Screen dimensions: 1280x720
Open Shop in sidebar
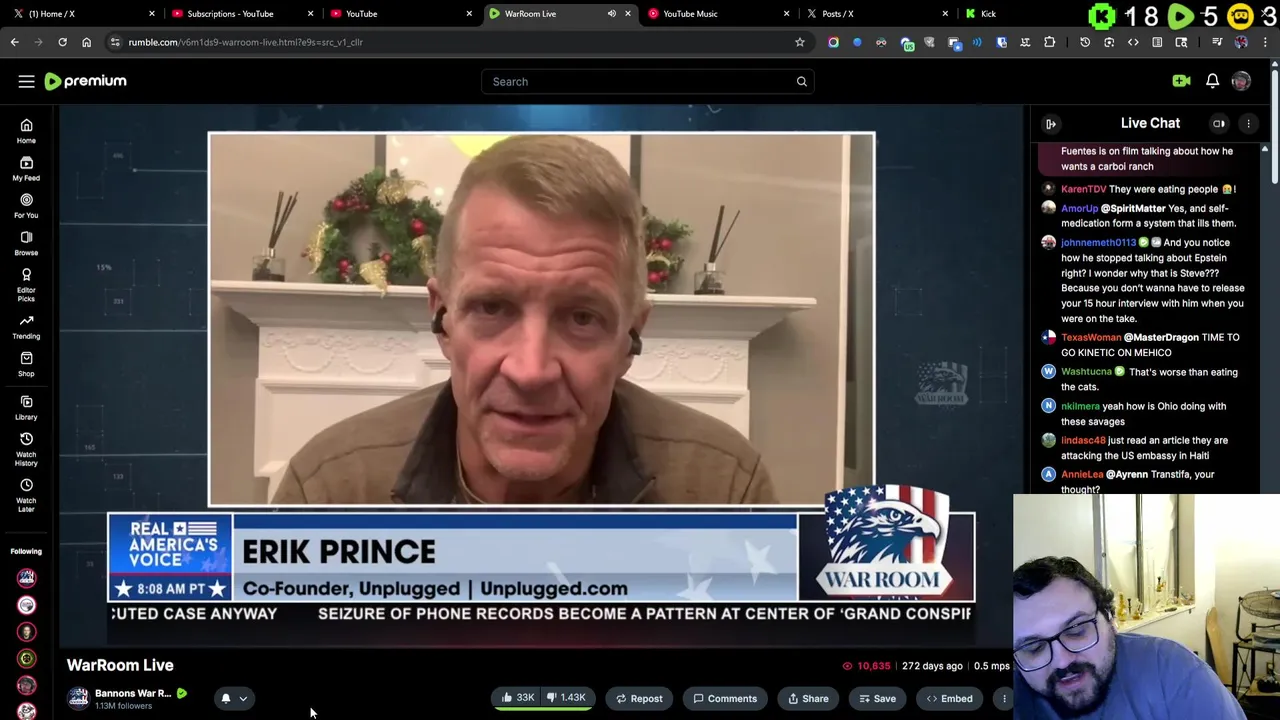26,364
